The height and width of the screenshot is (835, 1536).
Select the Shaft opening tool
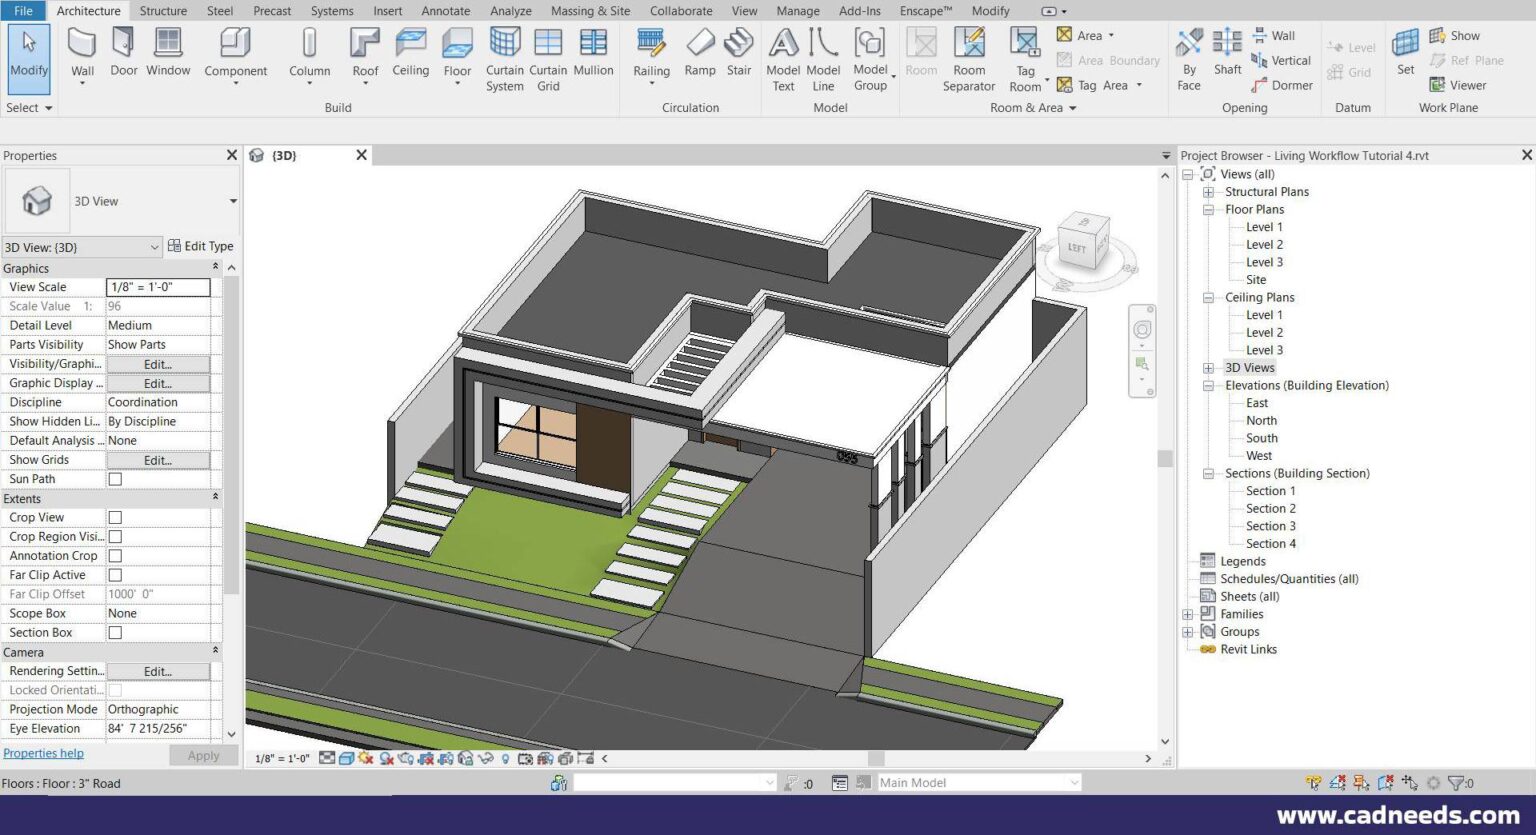pos(1227,52)
